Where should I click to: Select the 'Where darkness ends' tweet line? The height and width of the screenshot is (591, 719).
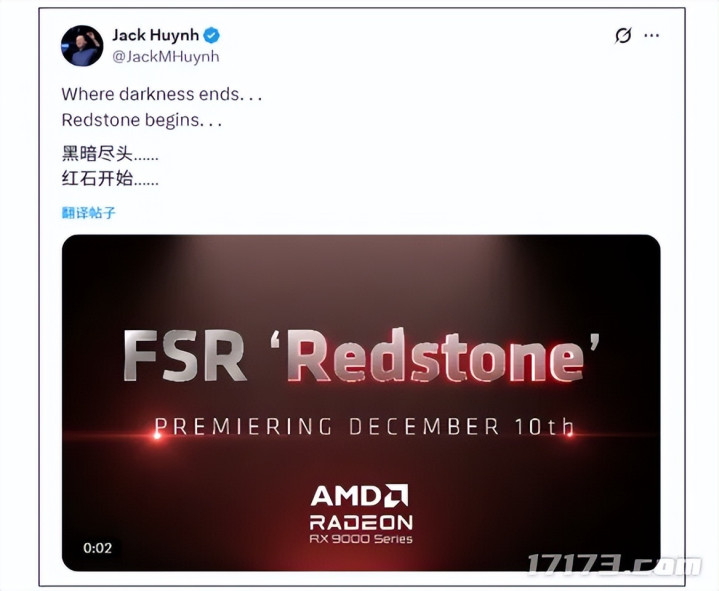click(161, 94)
